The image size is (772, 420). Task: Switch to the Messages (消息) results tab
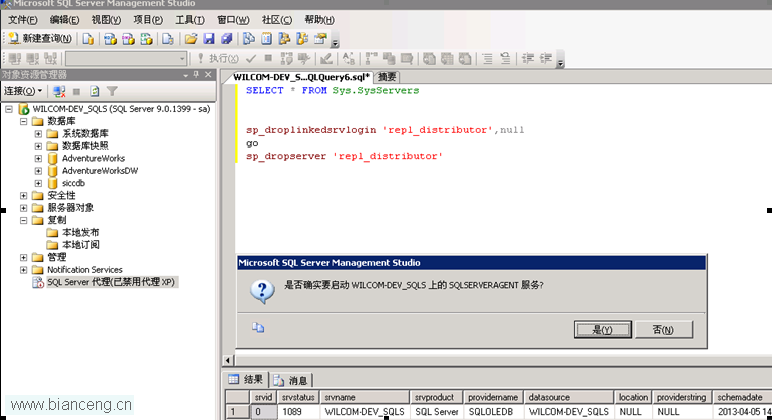[x=291, y=380]
